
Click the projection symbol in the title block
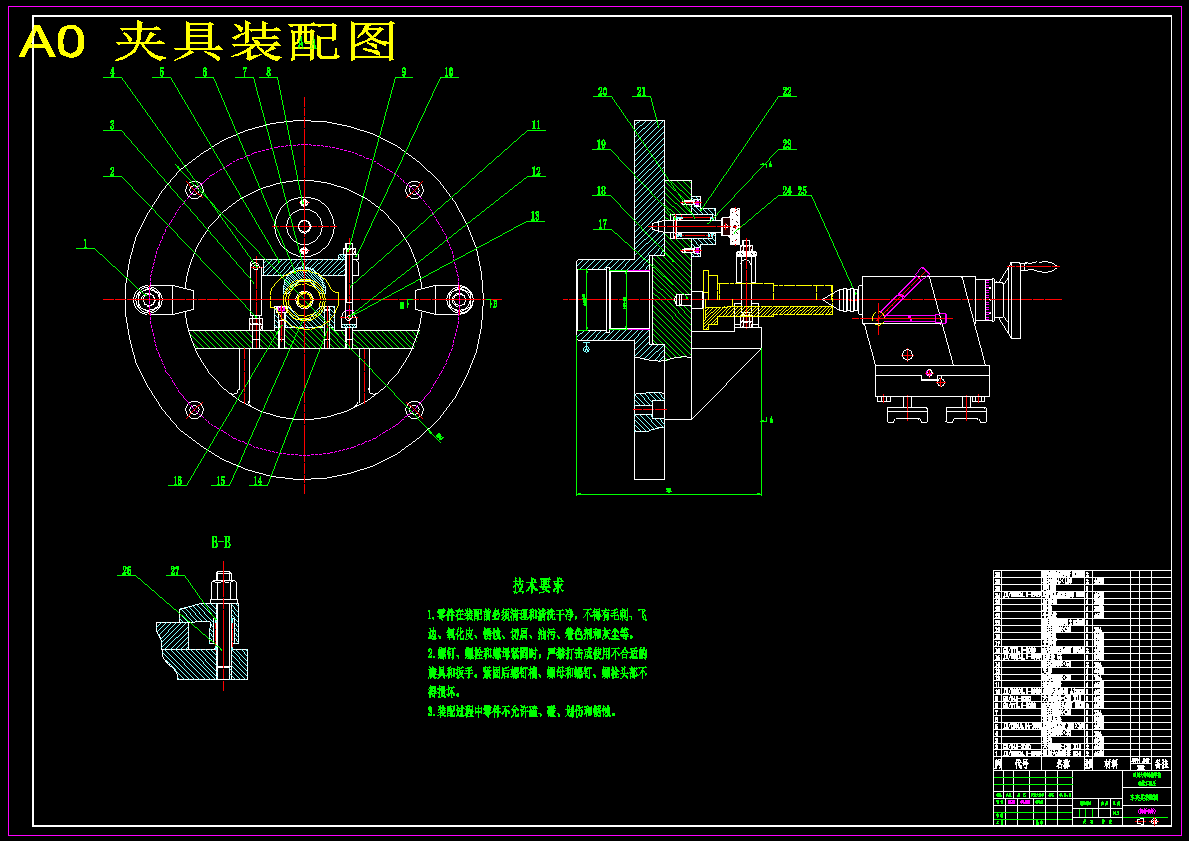coord(1147,821)
